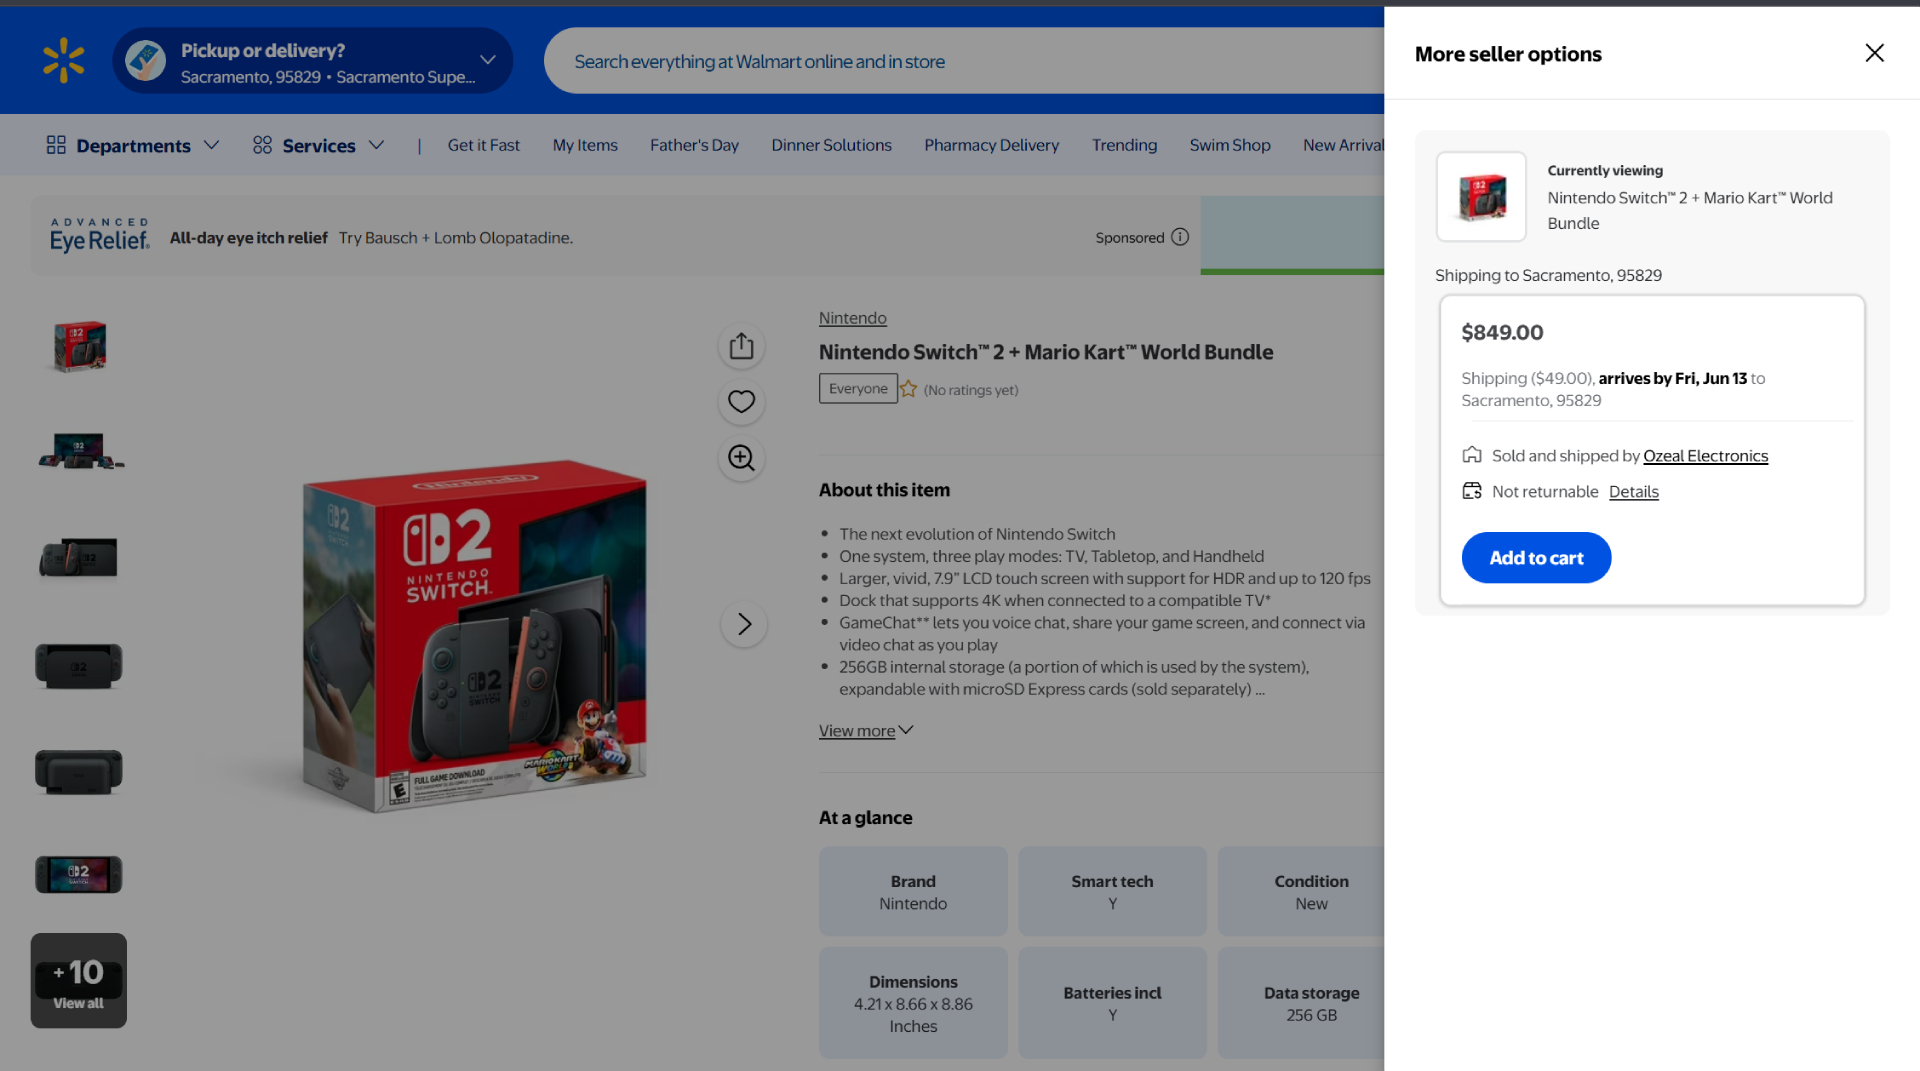Click the Data storage 256 GB tile
The height and width of the screenshot is (1071, 1920).
coord(1301,1003)
